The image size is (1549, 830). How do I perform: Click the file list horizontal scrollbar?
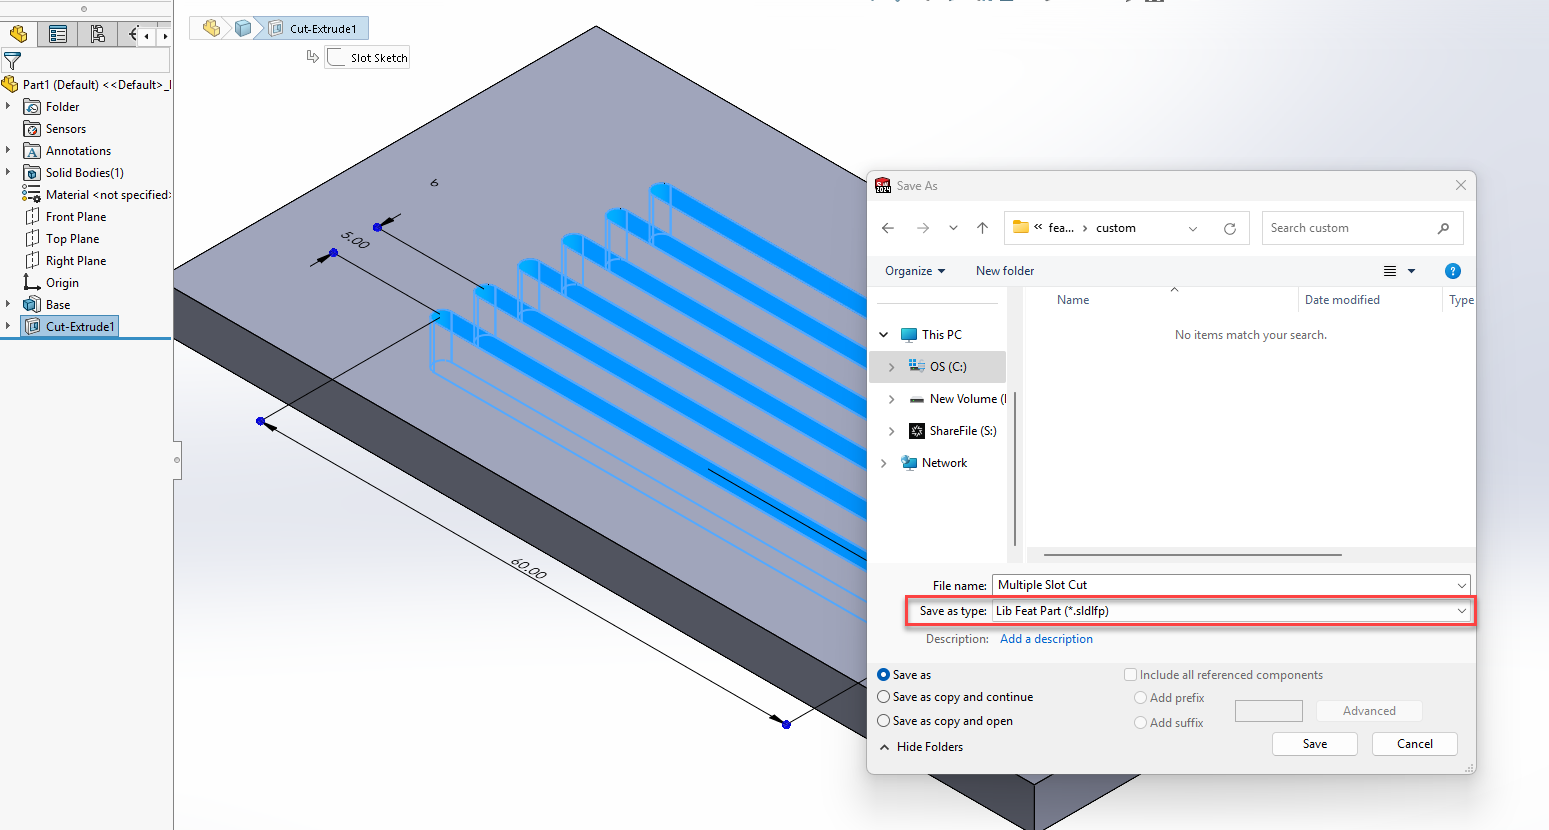coord(1192,554)
